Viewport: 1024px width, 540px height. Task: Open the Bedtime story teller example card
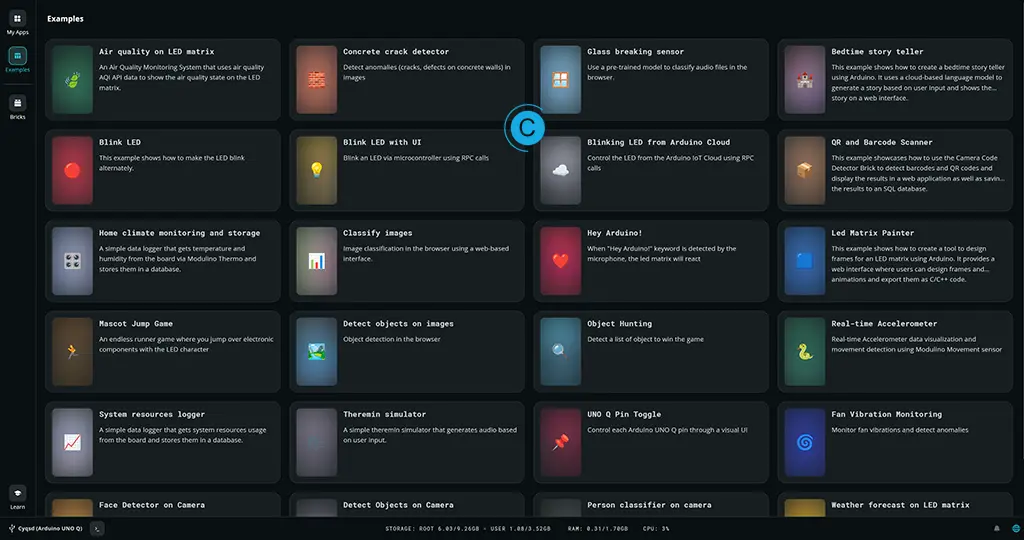point(877,52)
